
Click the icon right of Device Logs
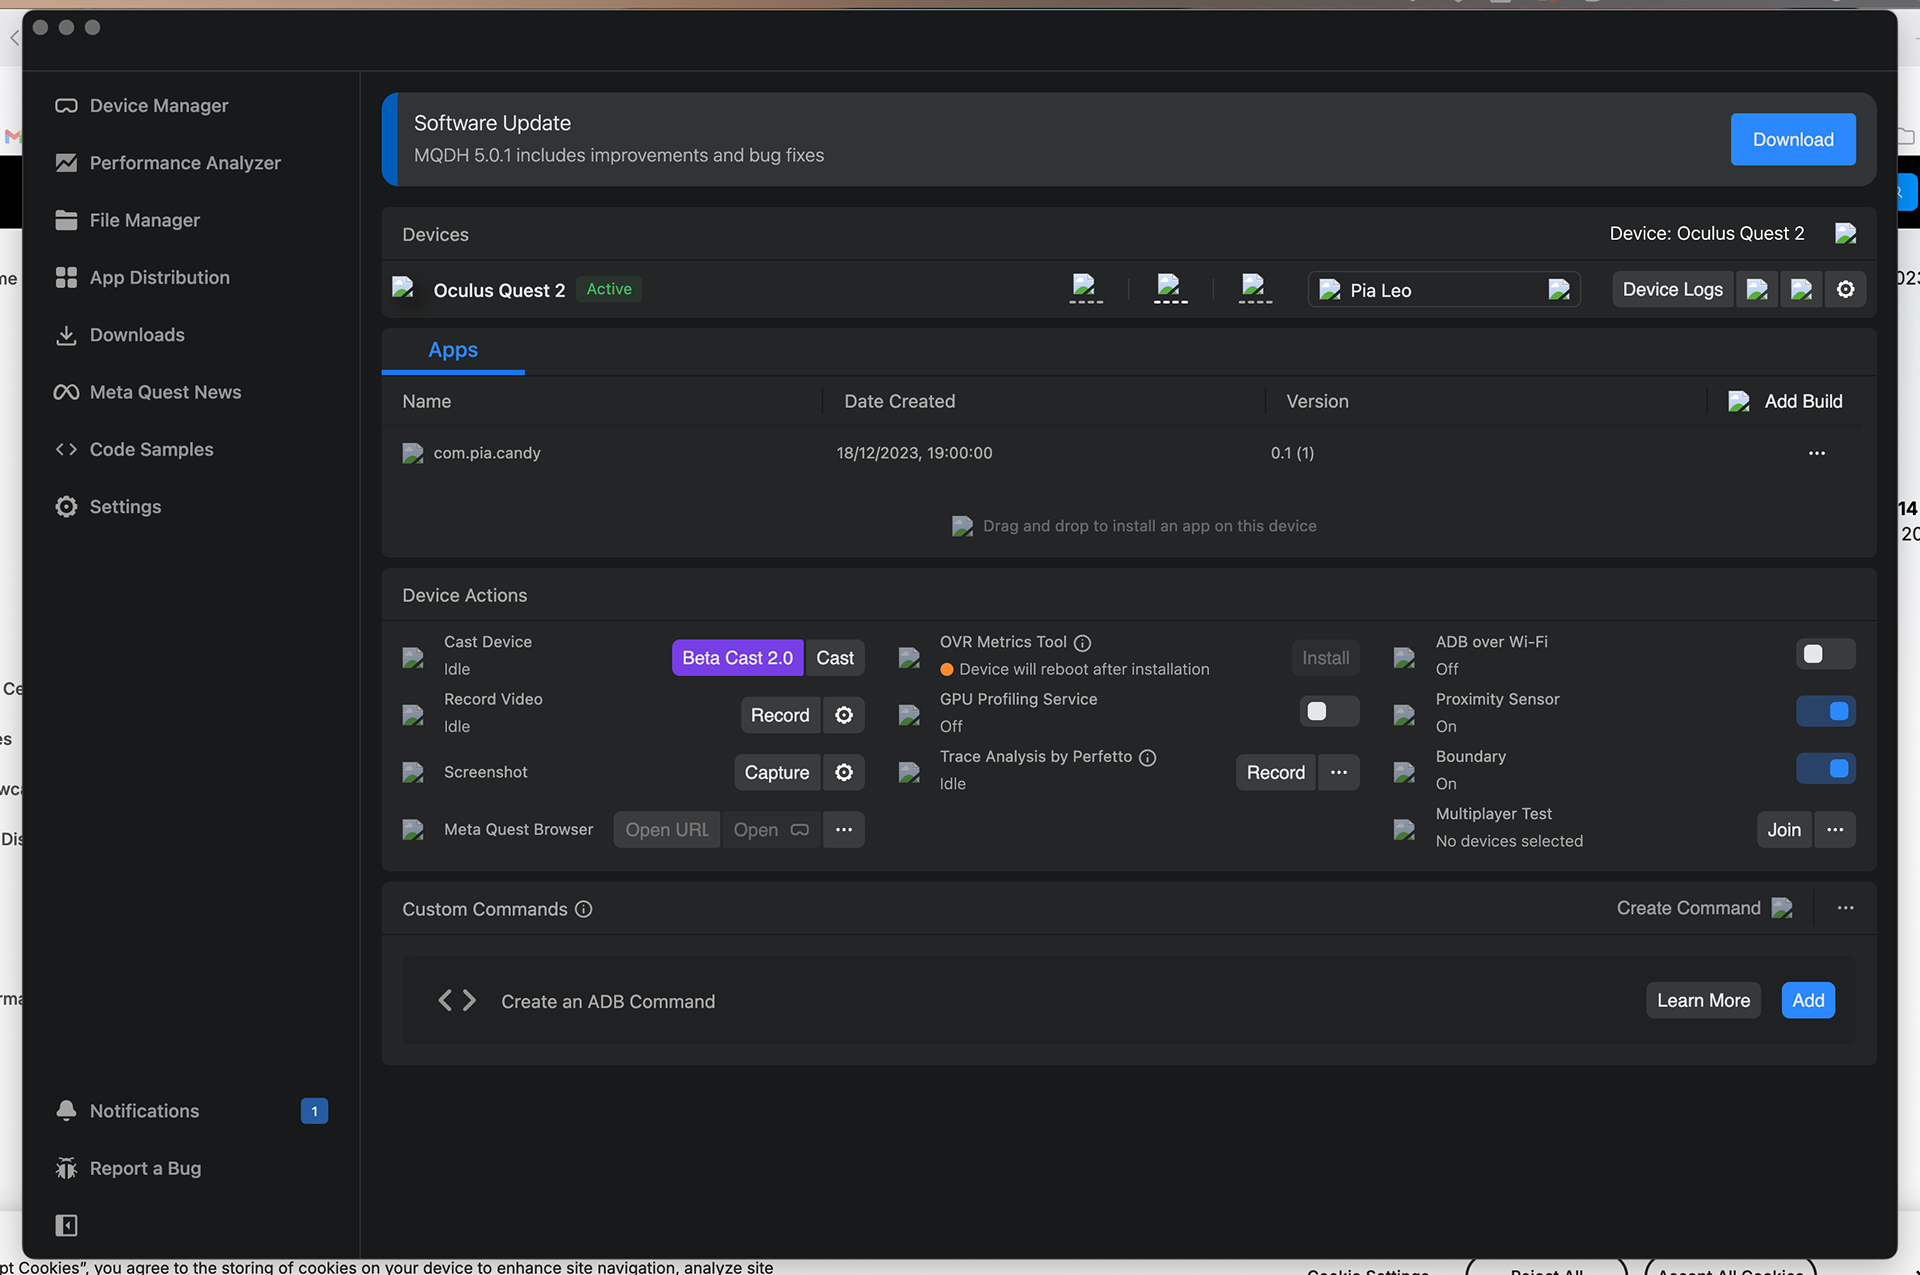coord(1757,289)
